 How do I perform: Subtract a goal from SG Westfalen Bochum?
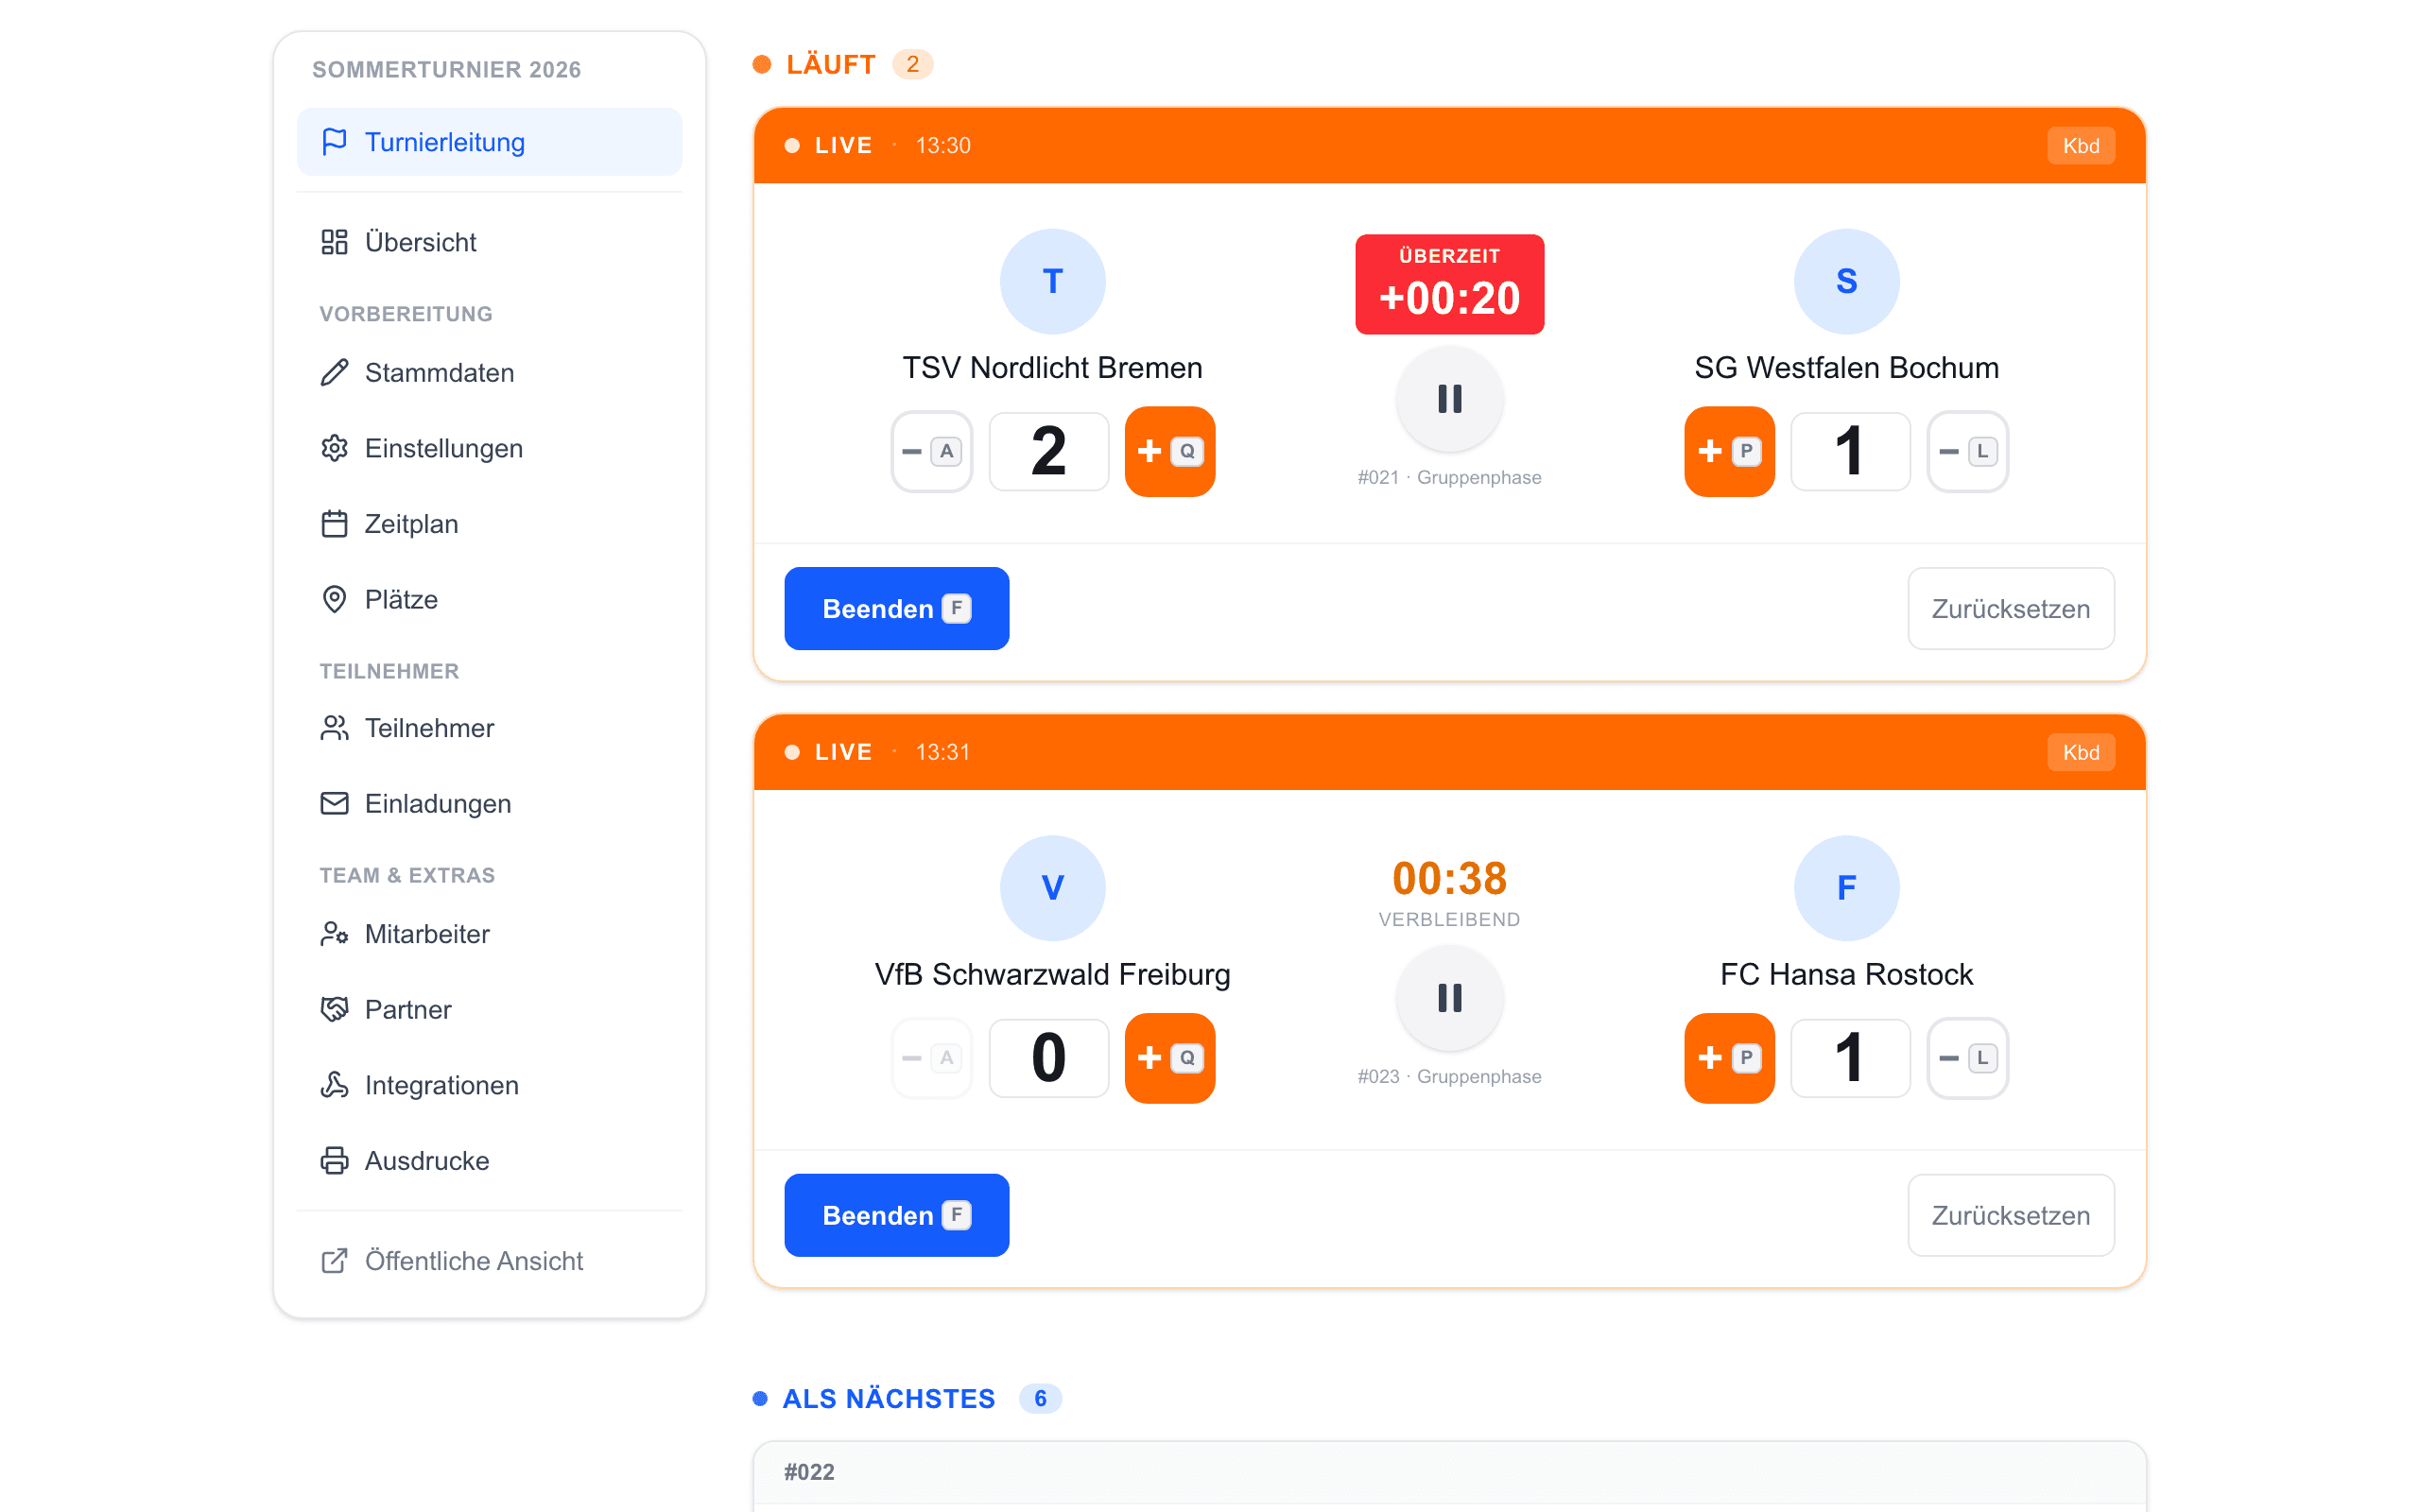click(1967, 451)
